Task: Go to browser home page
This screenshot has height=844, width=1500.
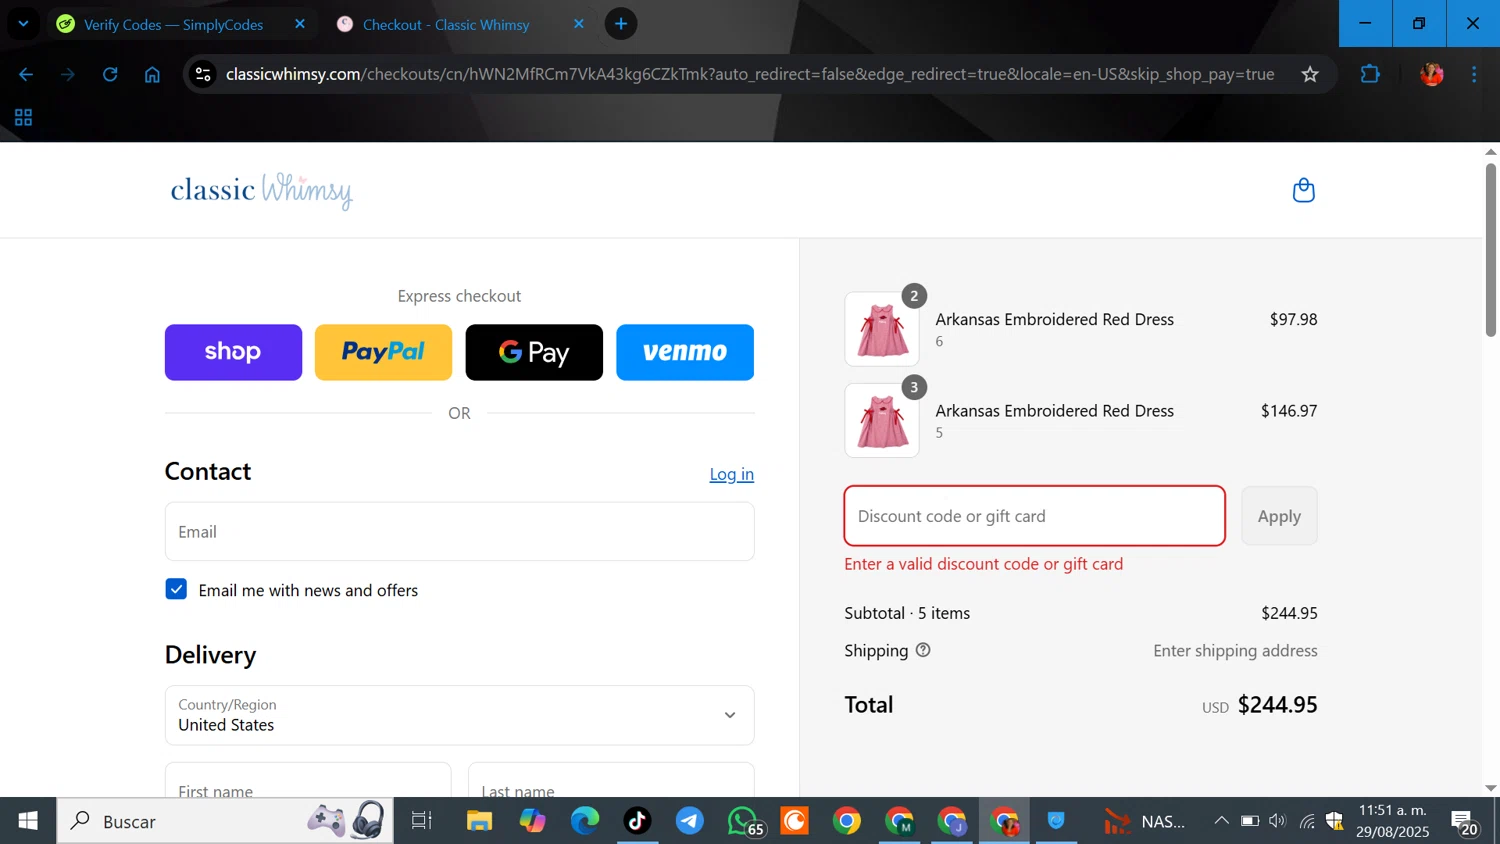Action: tap(152, 74)
